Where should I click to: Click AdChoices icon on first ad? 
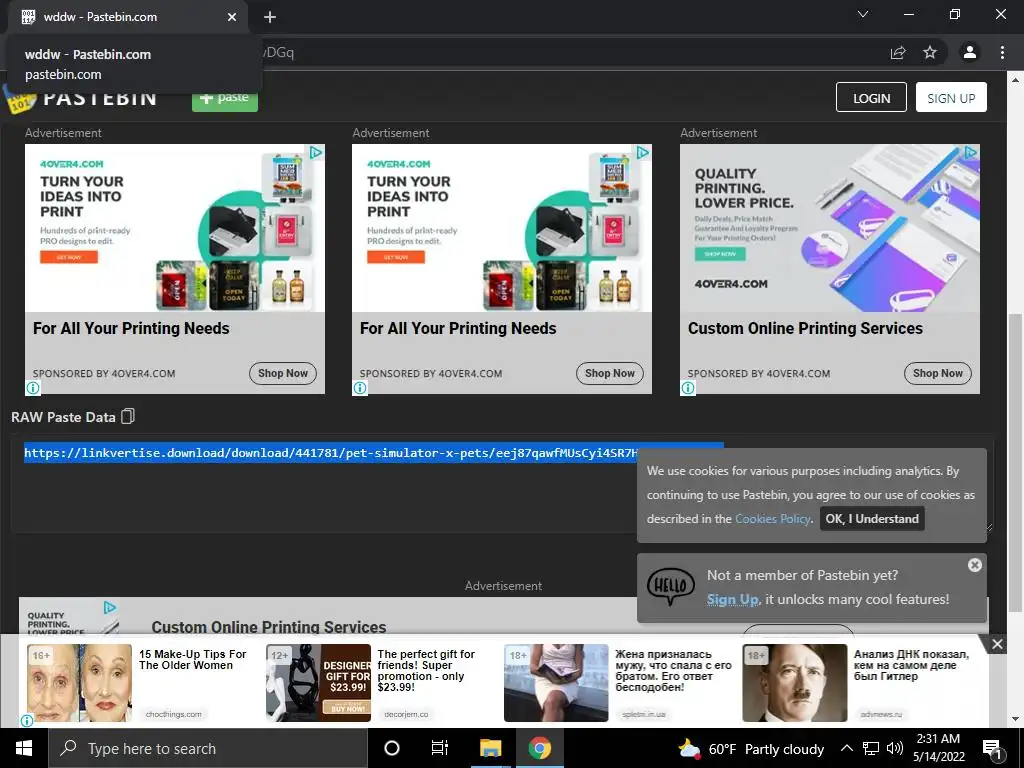[316, 153]
